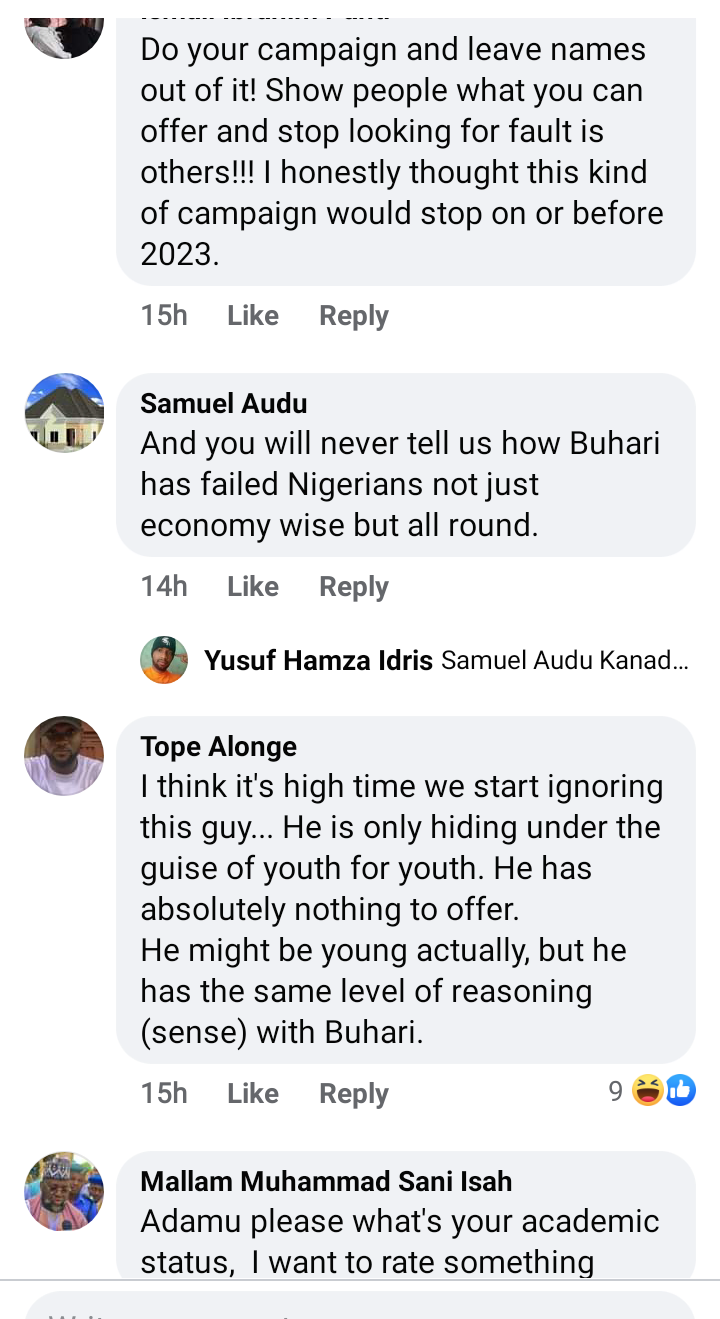The width and height of the screenshot is (720, 1319).
Task: Open Tope Alonge's name link
Action: 219,746
